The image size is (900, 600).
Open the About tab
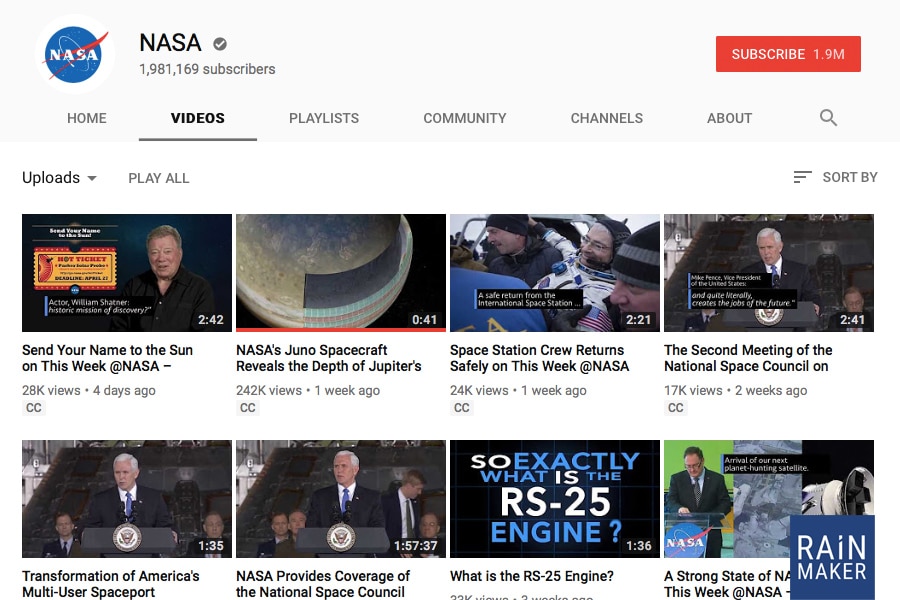pyautogui.click(x=729, y=118)
